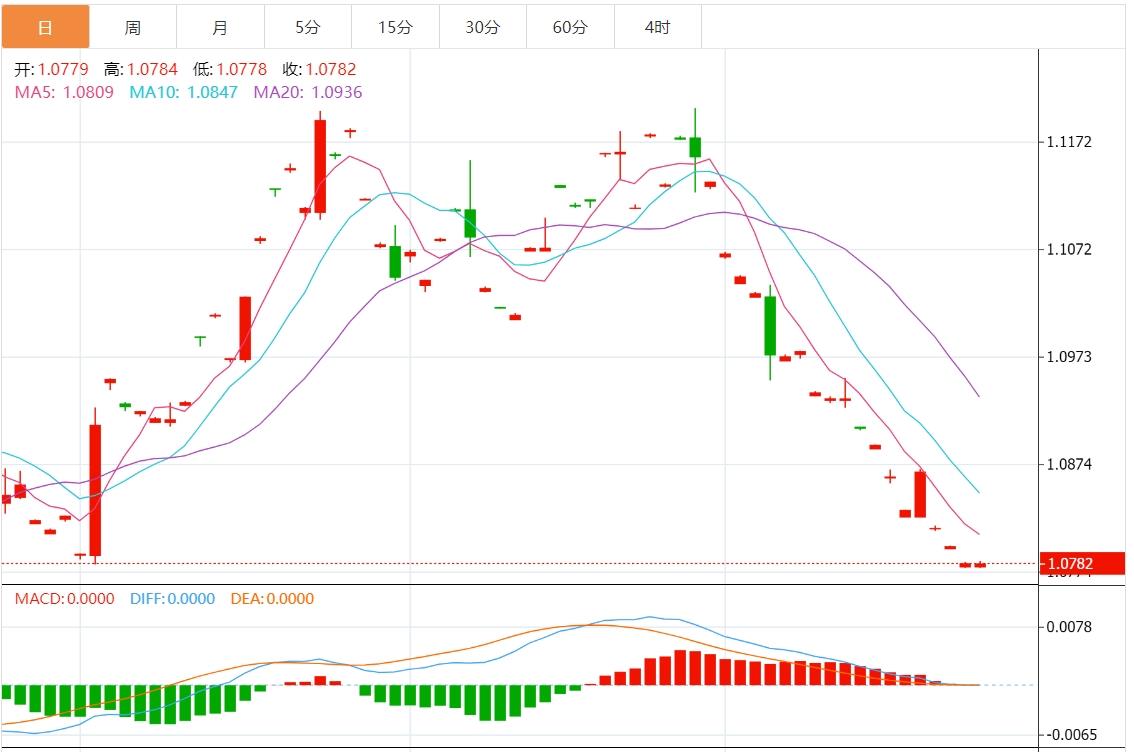Click the MA10: 1.0847 indicator label
1134x752 pixels.
coord(184,92)
